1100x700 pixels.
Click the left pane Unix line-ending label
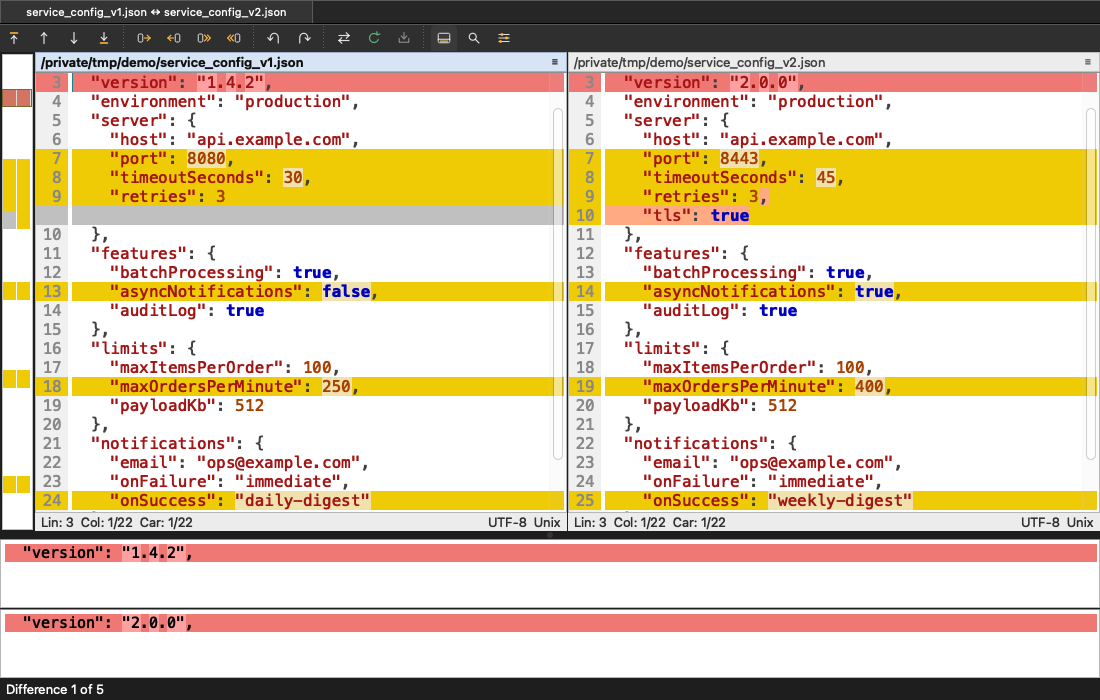(x=547, y=523)
